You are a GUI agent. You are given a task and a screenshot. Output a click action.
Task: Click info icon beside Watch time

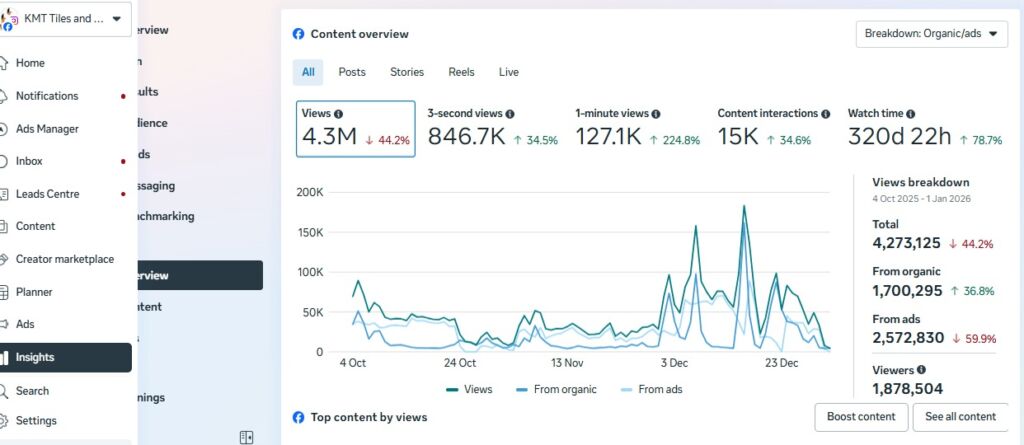pyautogui.click(x=910, y=114)
